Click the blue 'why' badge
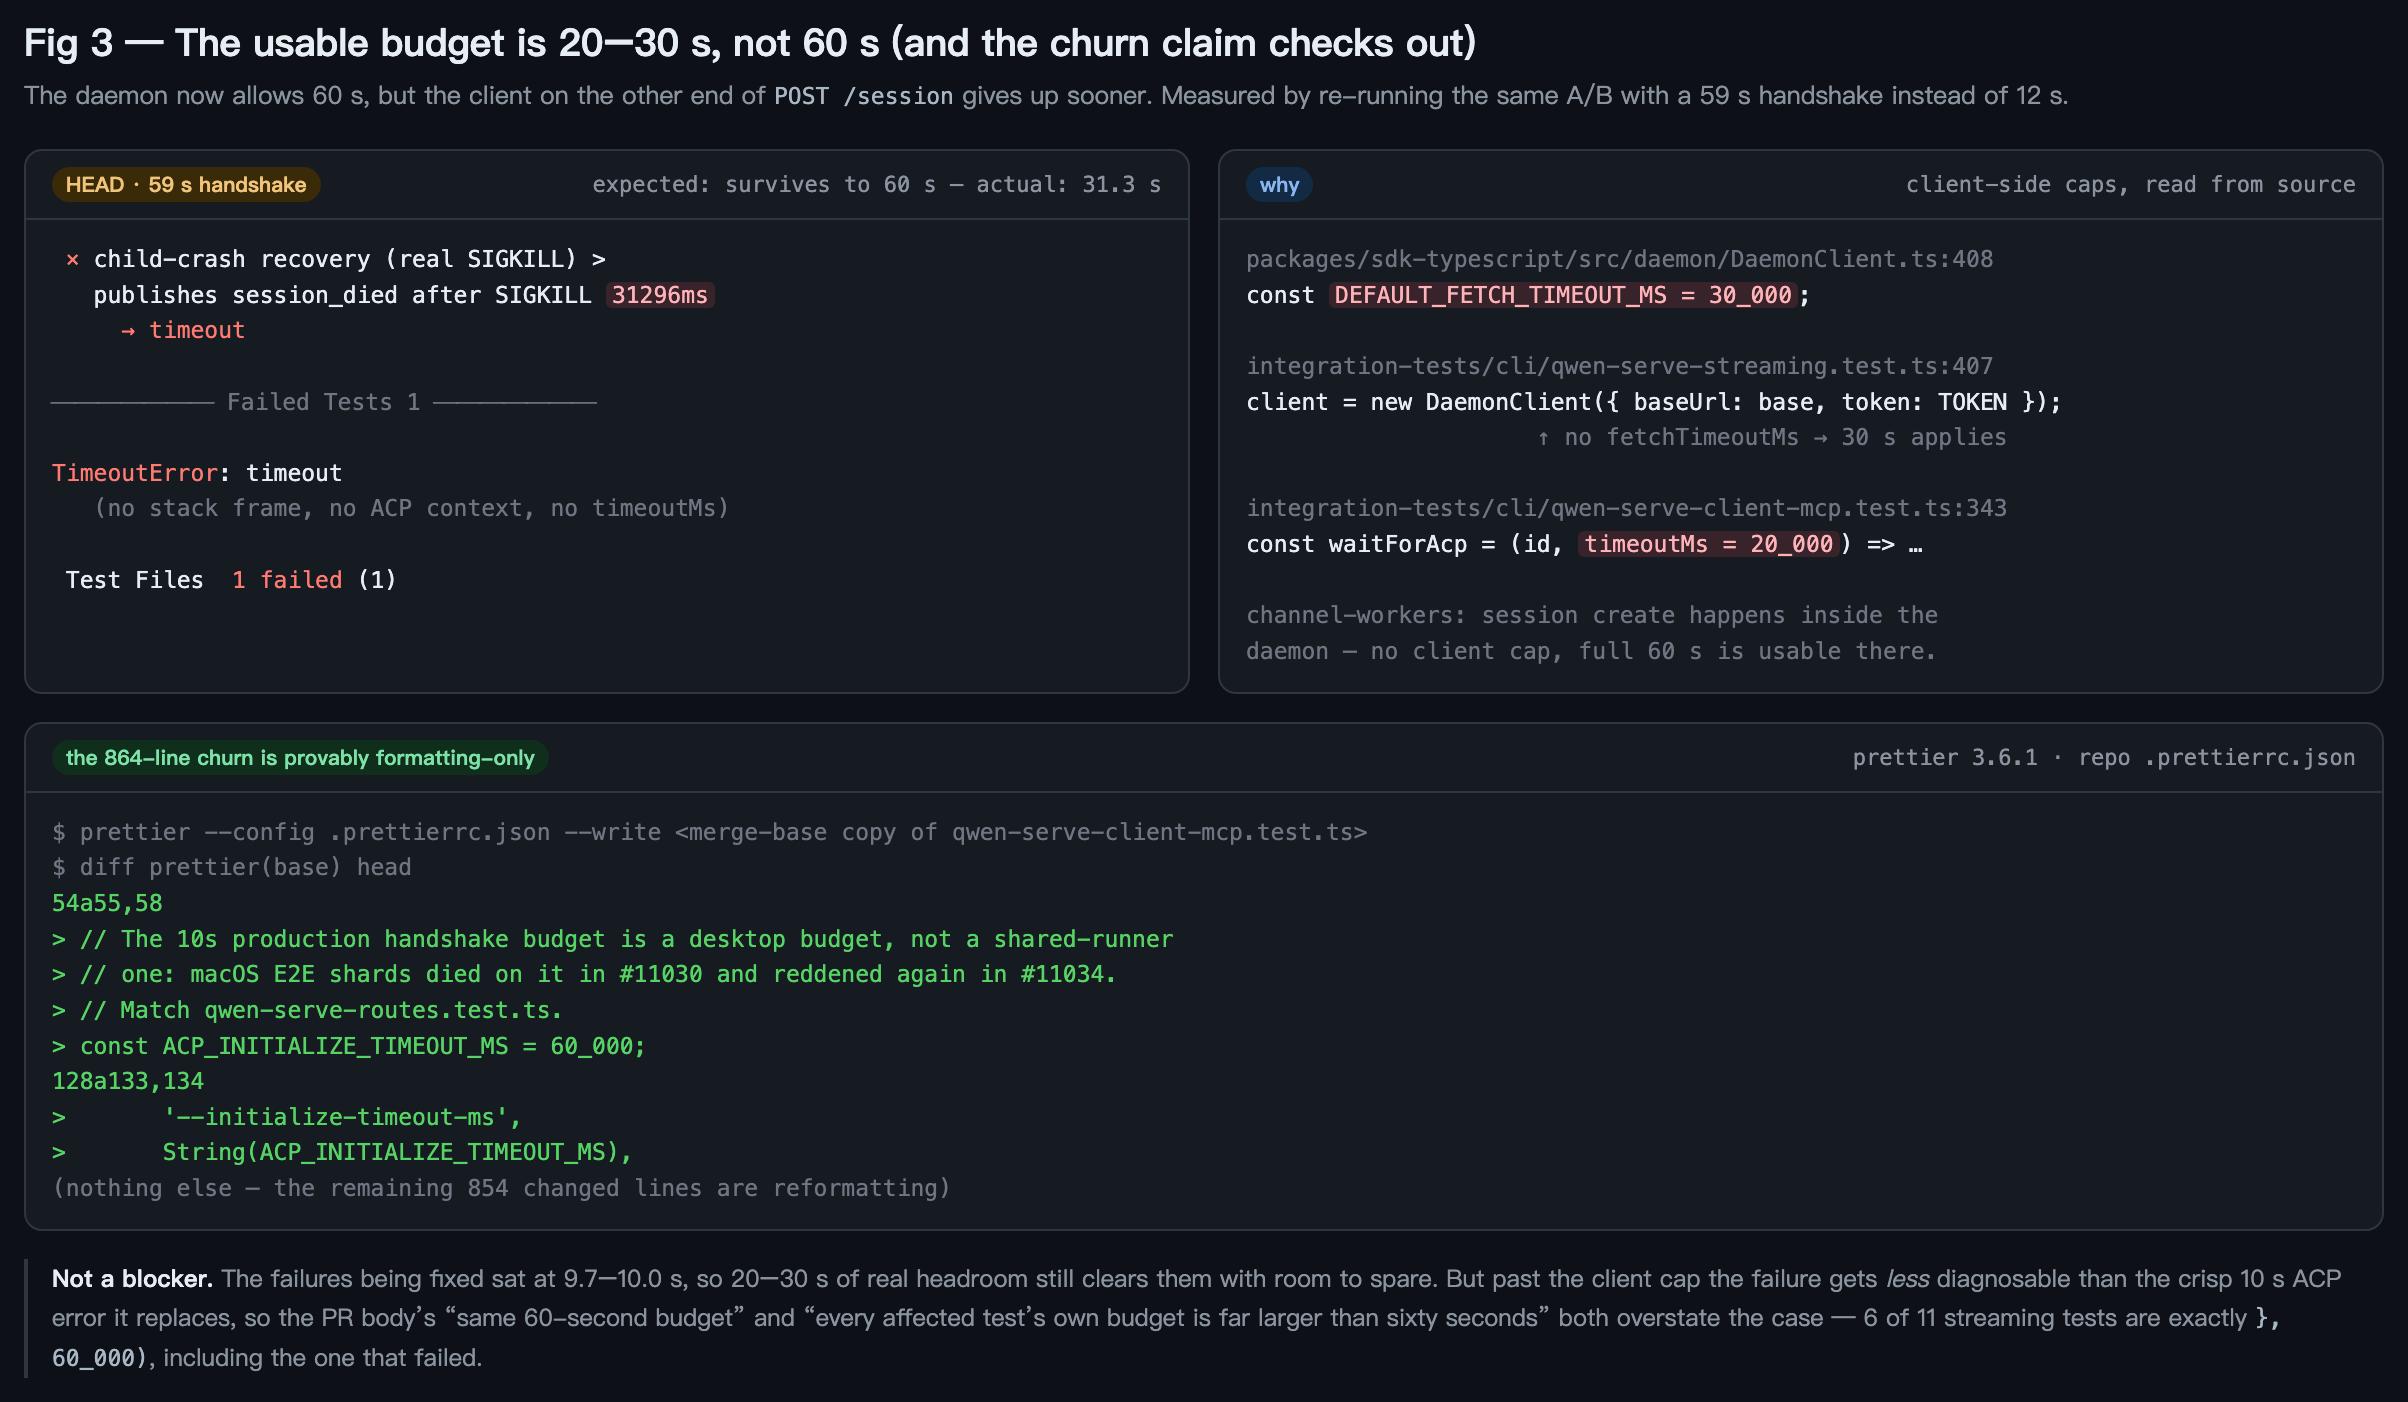Screen dimensions: 2408x1402 click(x=1279, y=185)
